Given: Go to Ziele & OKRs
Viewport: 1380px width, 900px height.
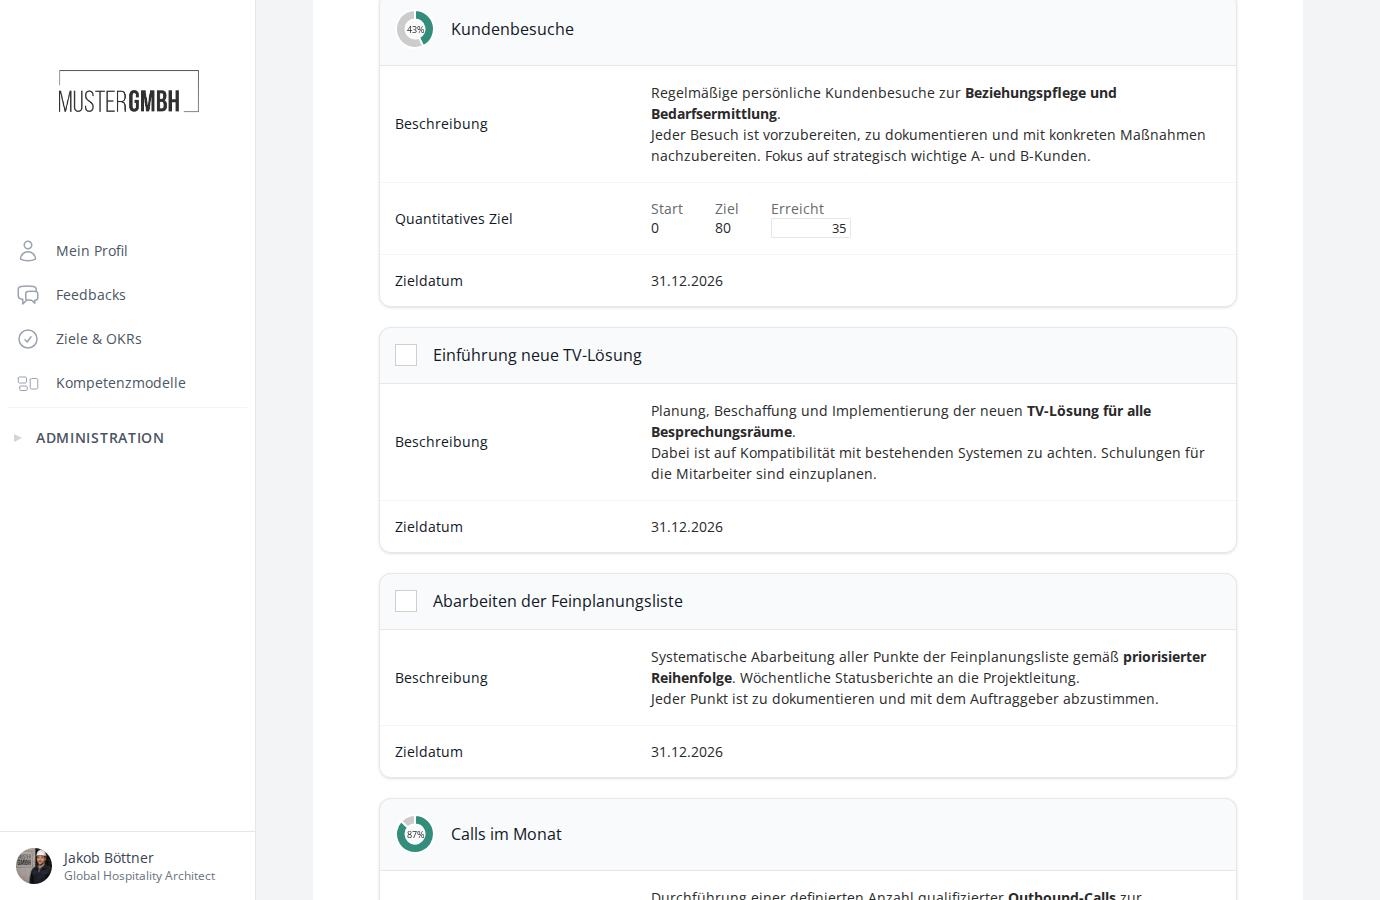Looking at the screenshot, I should pos(99,339).
